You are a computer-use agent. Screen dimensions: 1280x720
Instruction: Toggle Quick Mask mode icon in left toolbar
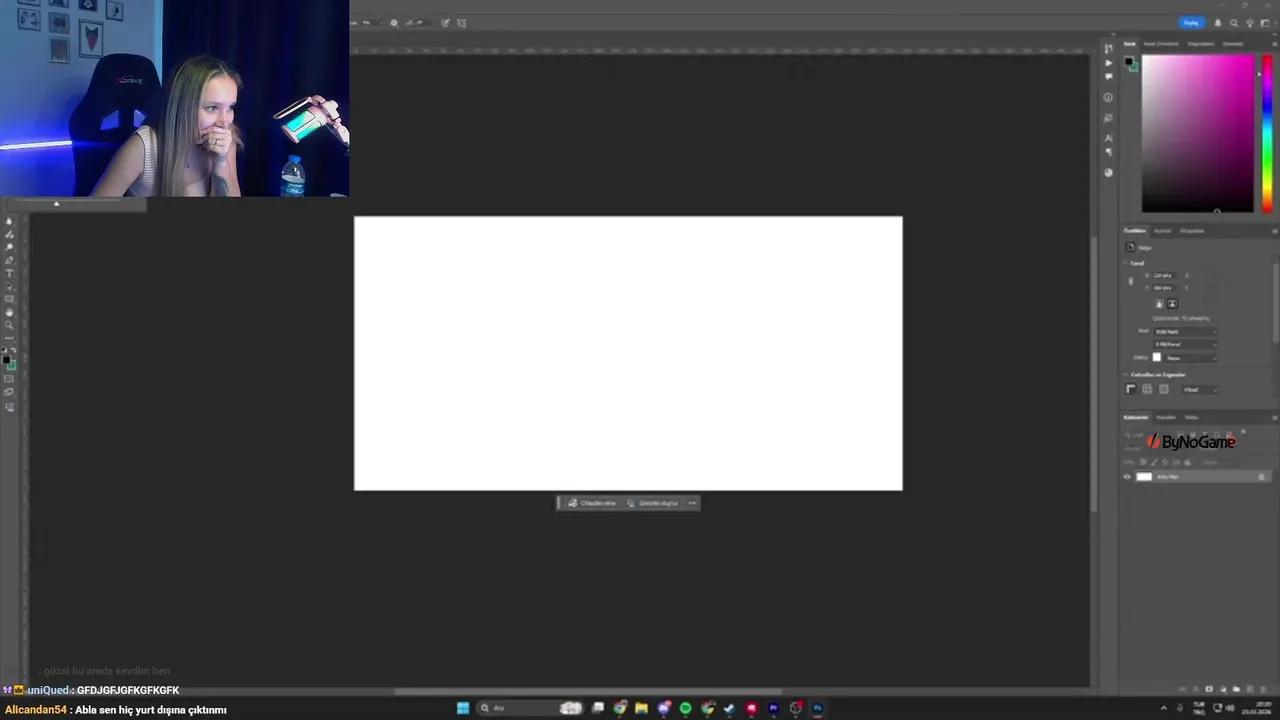(9, 379)
